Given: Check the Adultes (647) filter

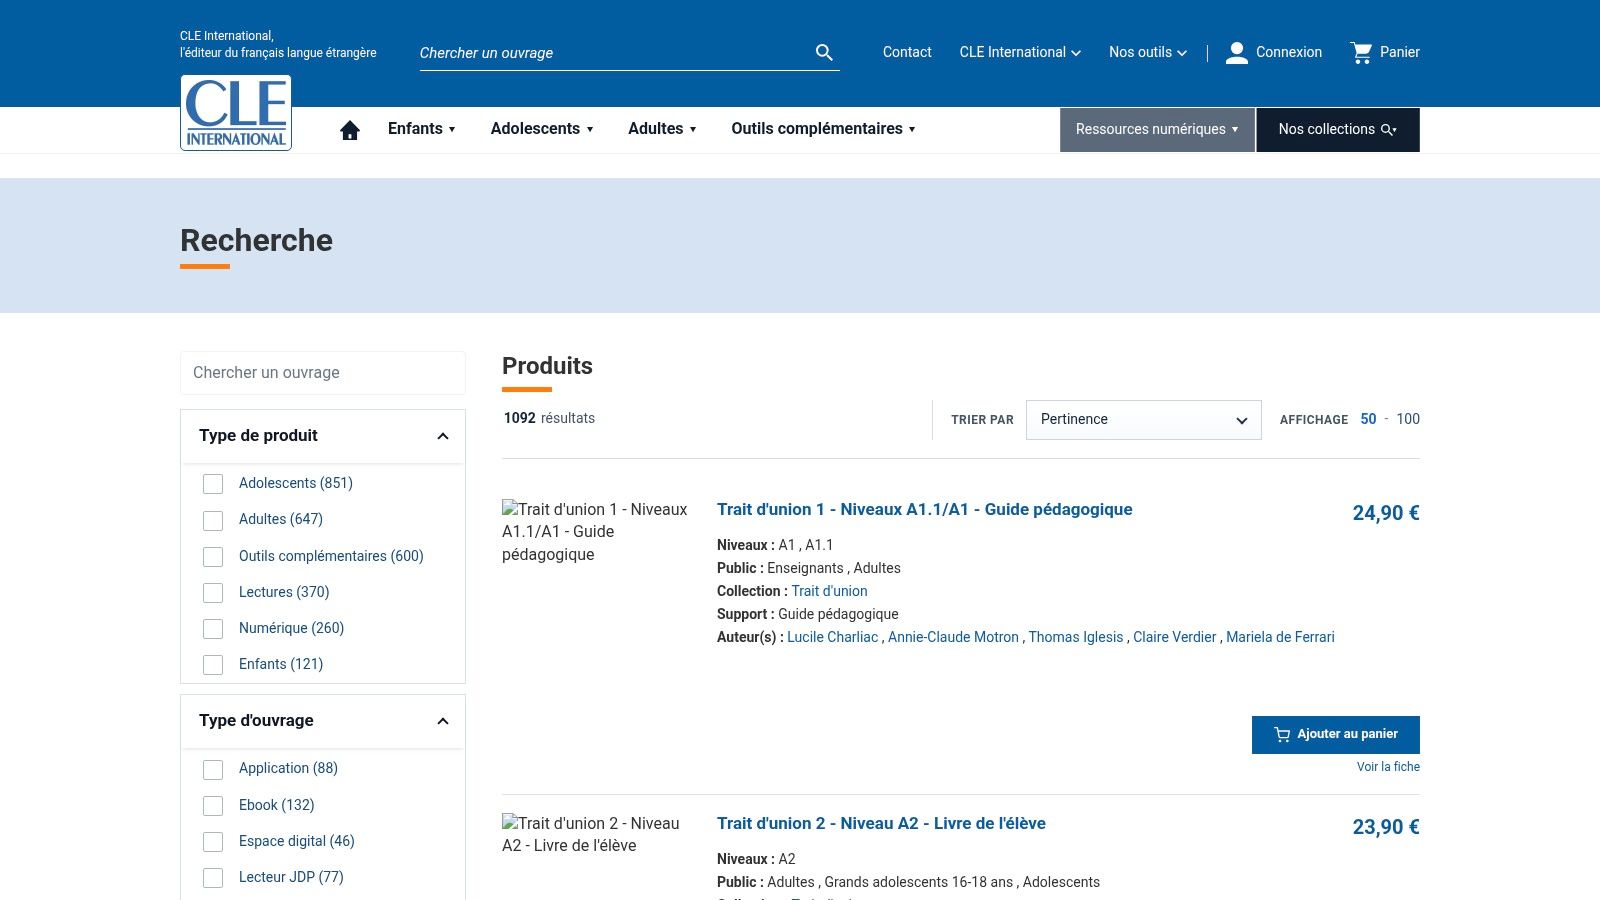Looking at the screenshot, I should [x=213, y=520].
